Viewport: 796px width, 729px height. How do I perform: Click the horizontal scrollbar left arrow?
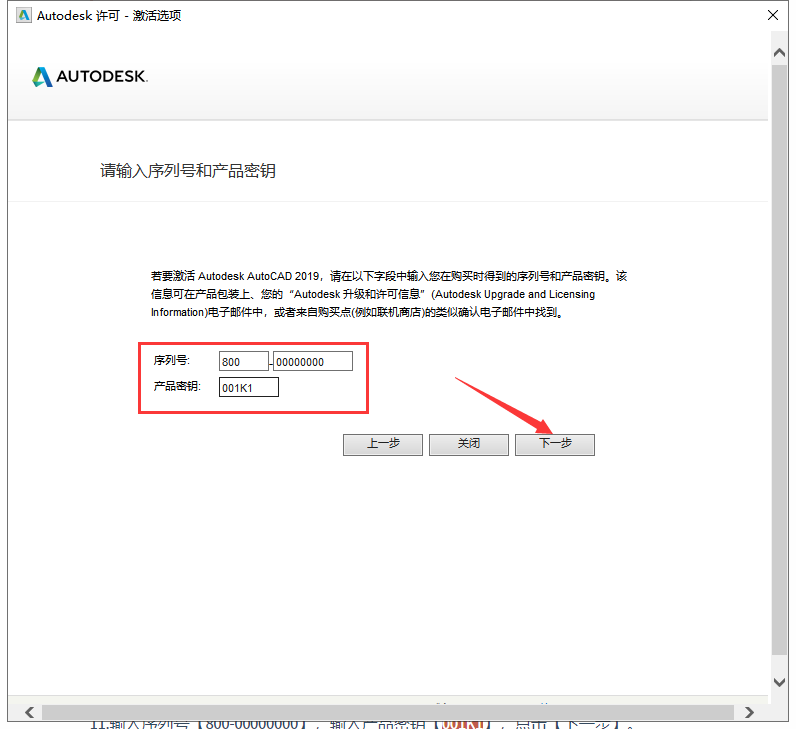pos(29,712)
